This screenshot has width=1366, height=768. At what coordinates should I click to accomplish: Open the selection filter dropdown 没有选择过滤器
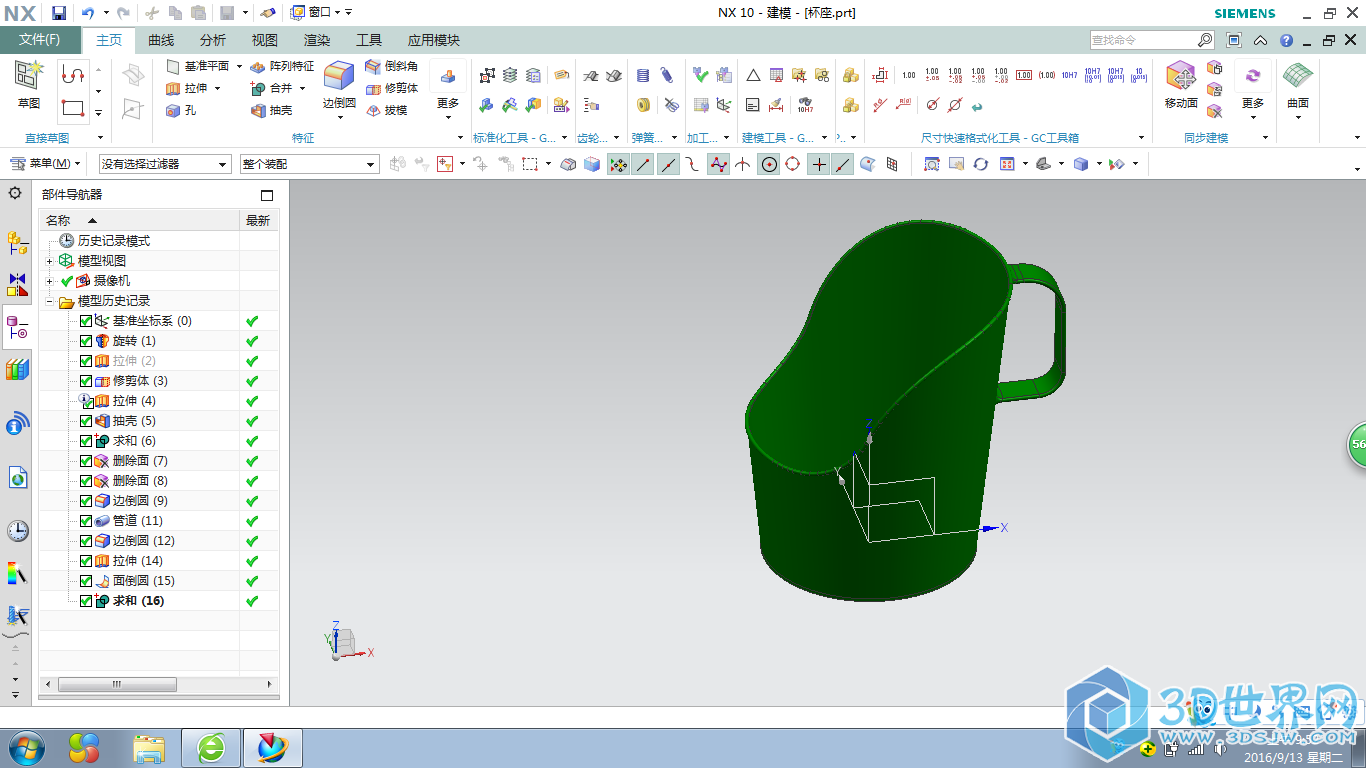coord(165,164)
